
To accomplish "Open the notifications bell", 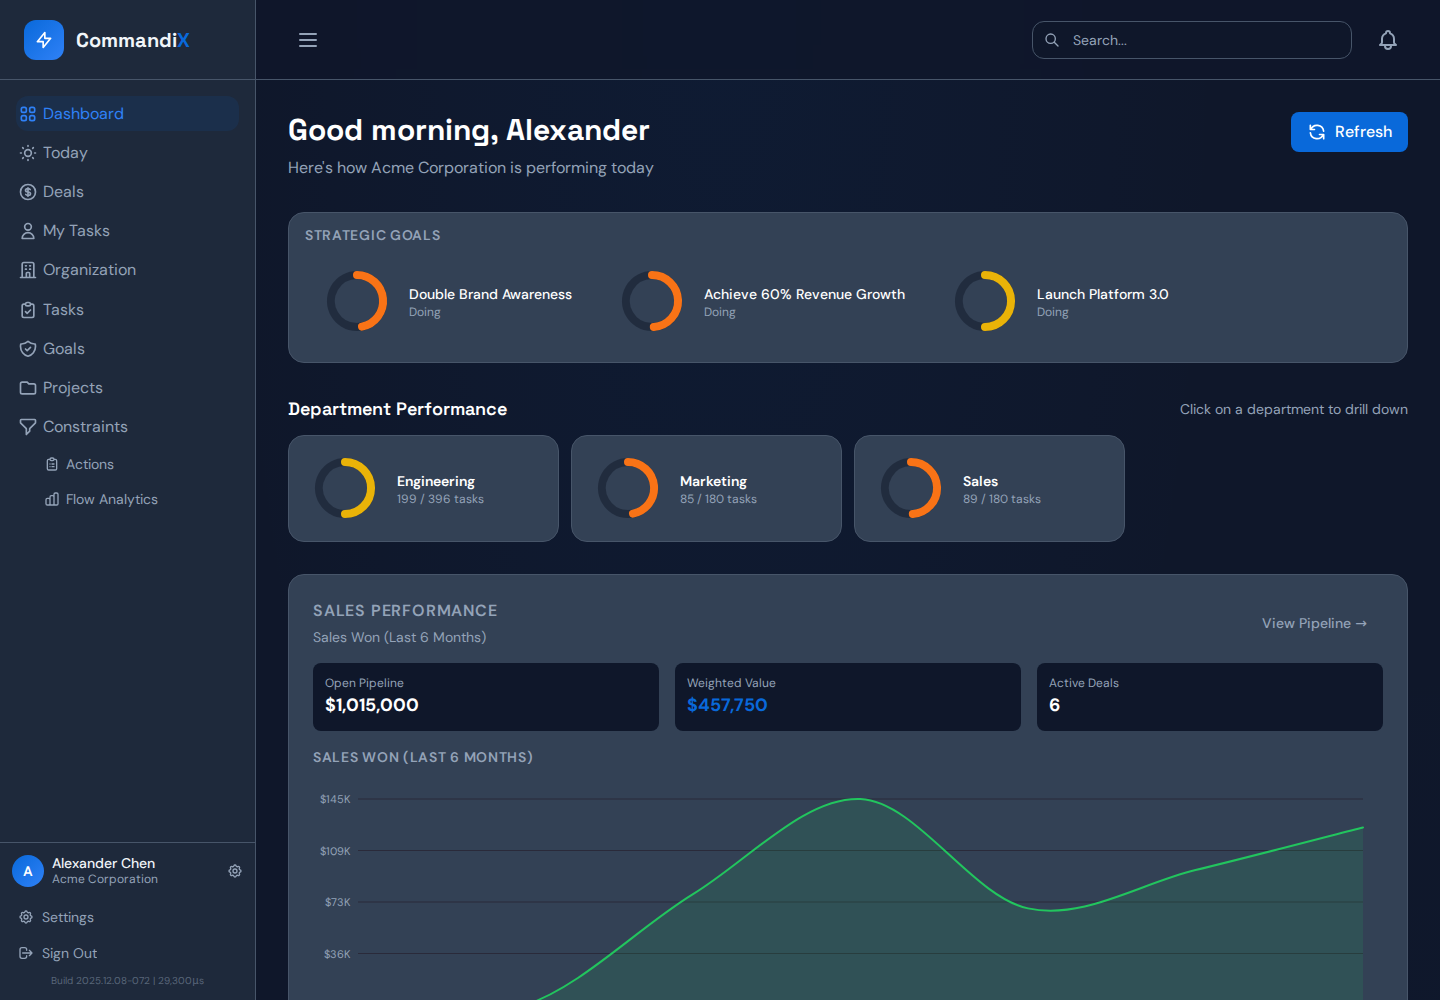I will (x=1388, y=40).
